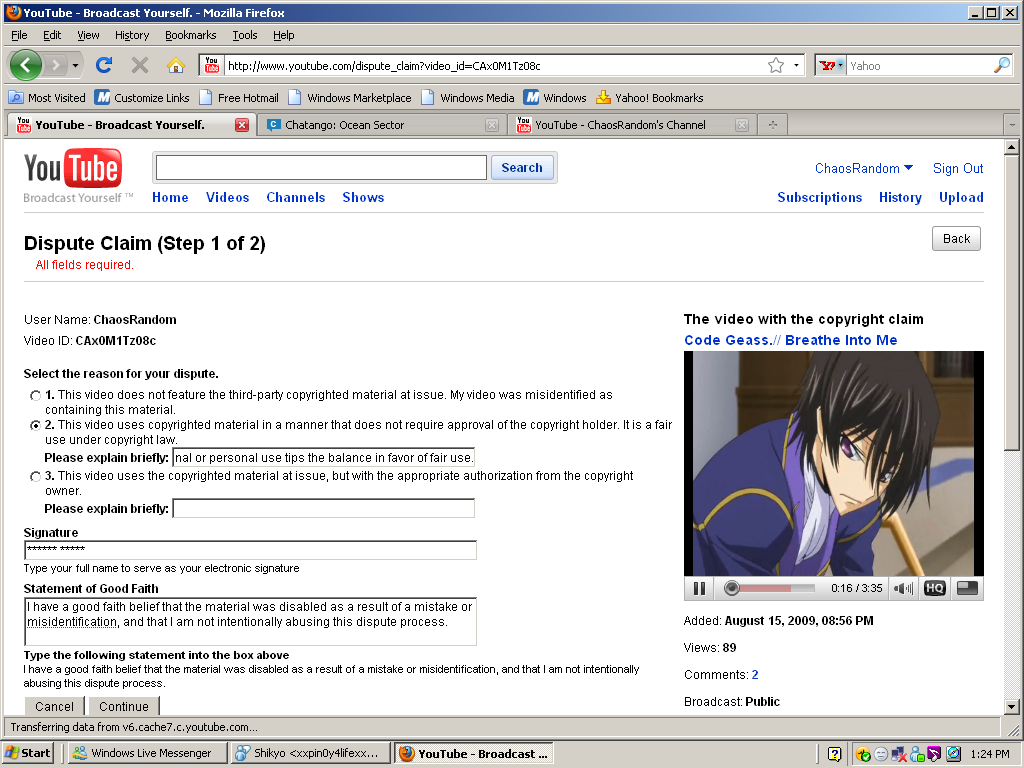This screenshot has height=768, width=1024.
Task: Toggle HQ playback quality
Action: [x=934, y=588]
